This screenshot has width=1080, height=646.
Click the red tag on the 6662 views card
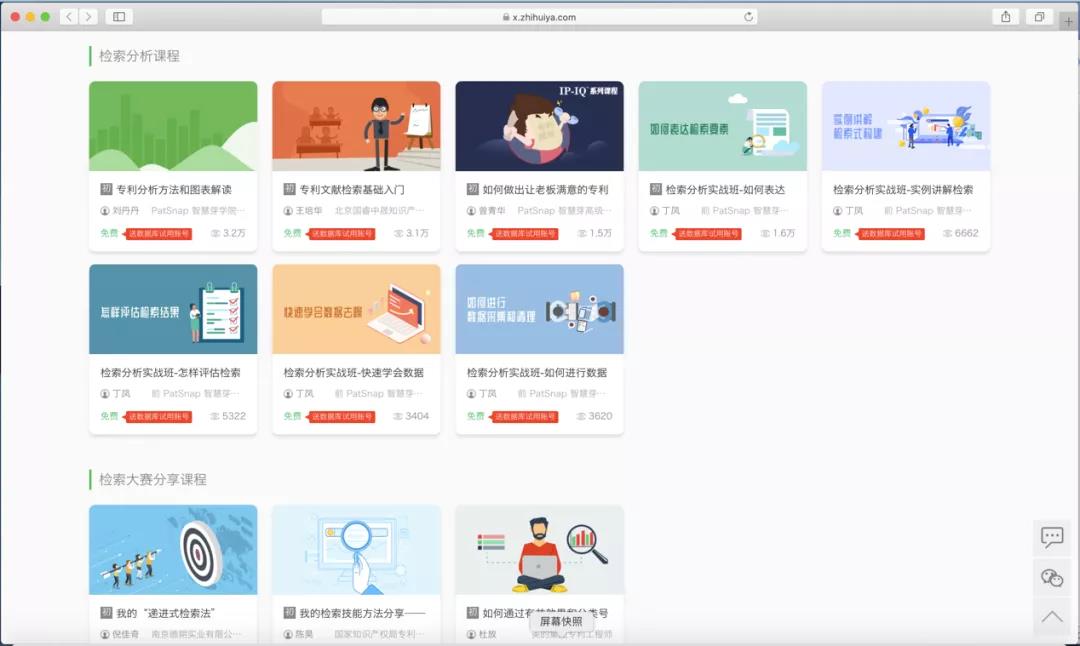pyautogui.click(x=891, y=233)
